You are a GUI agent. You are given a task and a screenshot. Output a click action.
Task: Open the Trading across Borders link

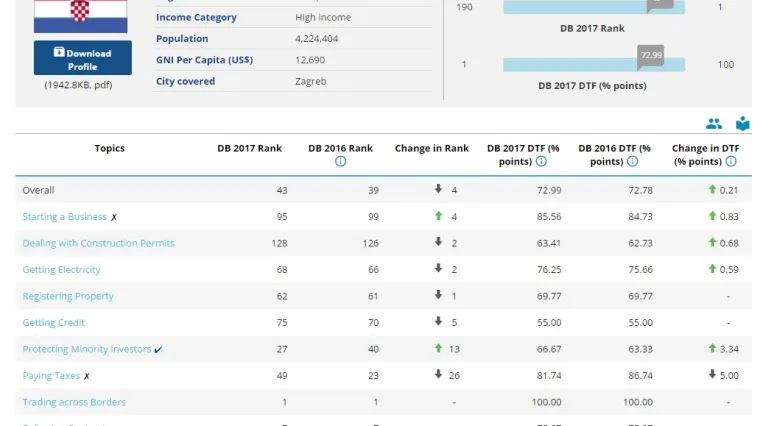pyautogui.click(x=74, y=402)
